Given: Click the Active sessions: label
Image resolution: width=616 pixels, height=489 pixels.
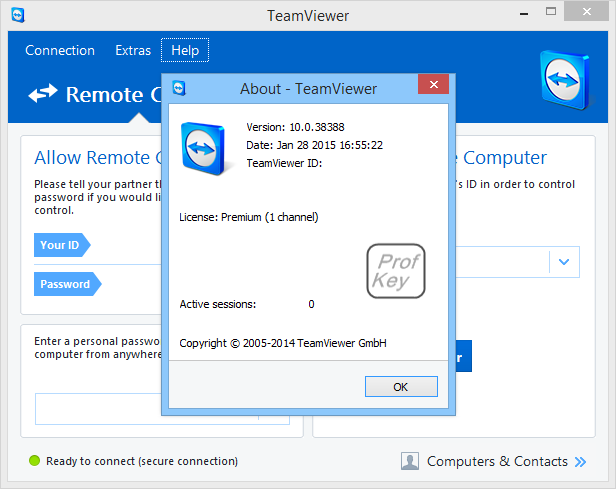Looking at the screenshot, I should tap(218, 304).
